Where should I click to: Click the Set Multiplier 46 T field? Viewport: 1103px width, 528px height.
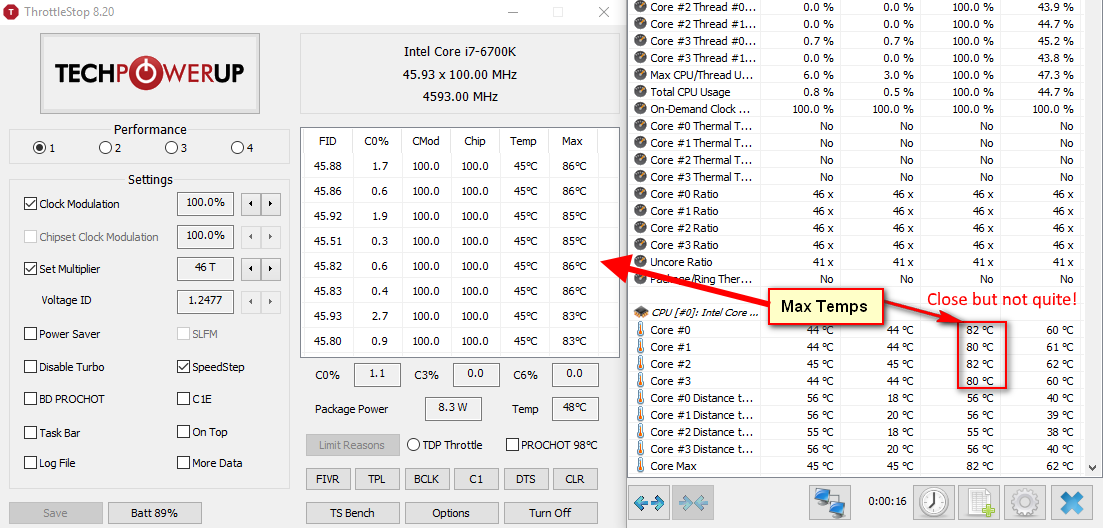(205, 268)
